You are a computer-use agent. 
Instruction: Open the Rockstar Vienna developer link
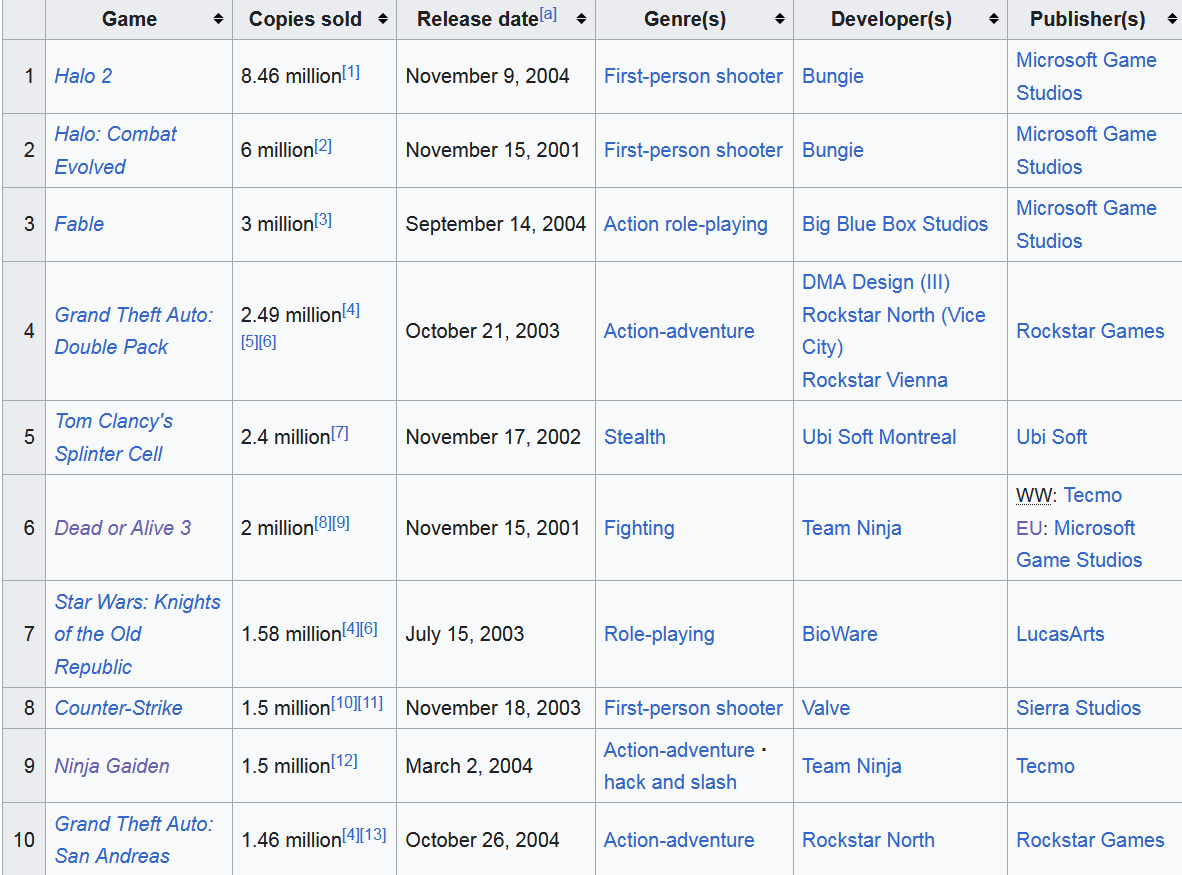coord(874,380)
